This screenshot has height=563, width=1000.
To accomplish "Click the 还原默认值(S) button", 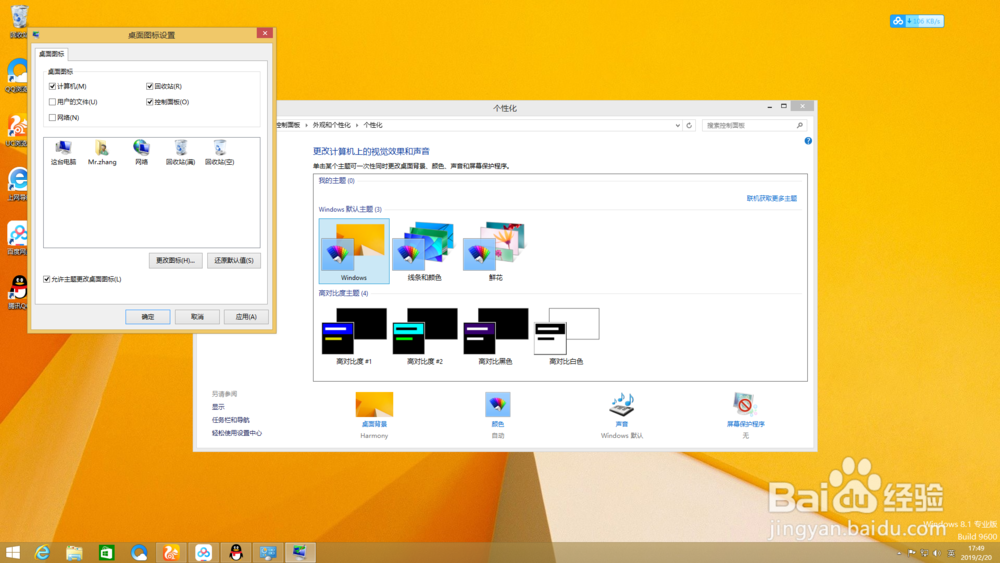I will point(234,260).
